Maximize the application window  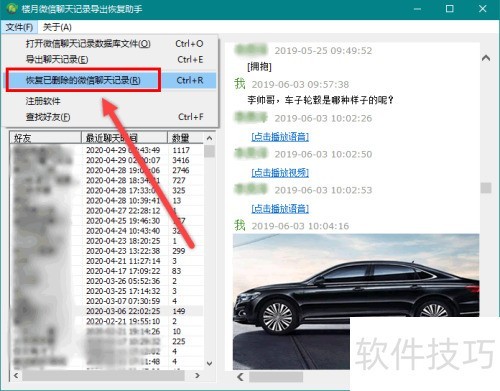(450, 9)
